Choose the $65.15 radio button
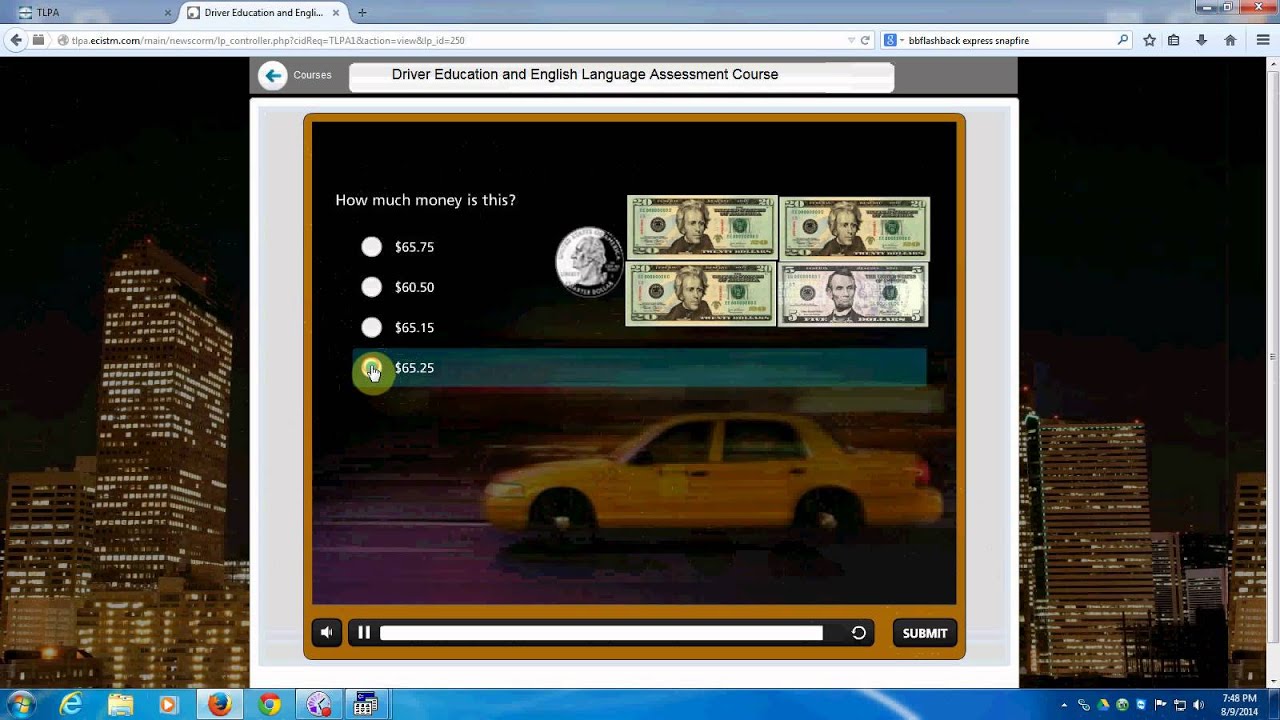This screenshot has width=1280, height=720. [x=372, y=327]
